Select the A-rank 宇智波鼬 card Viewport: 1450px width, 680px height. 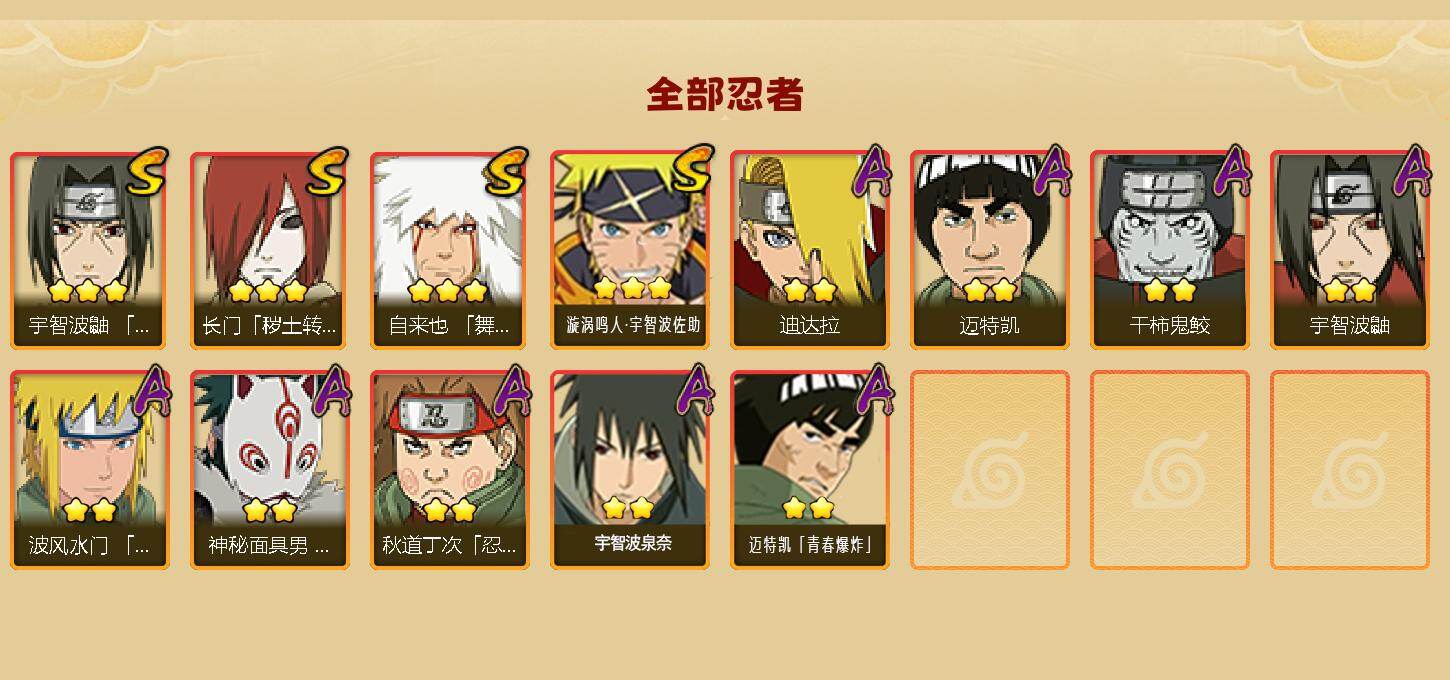click(1350, 250)
